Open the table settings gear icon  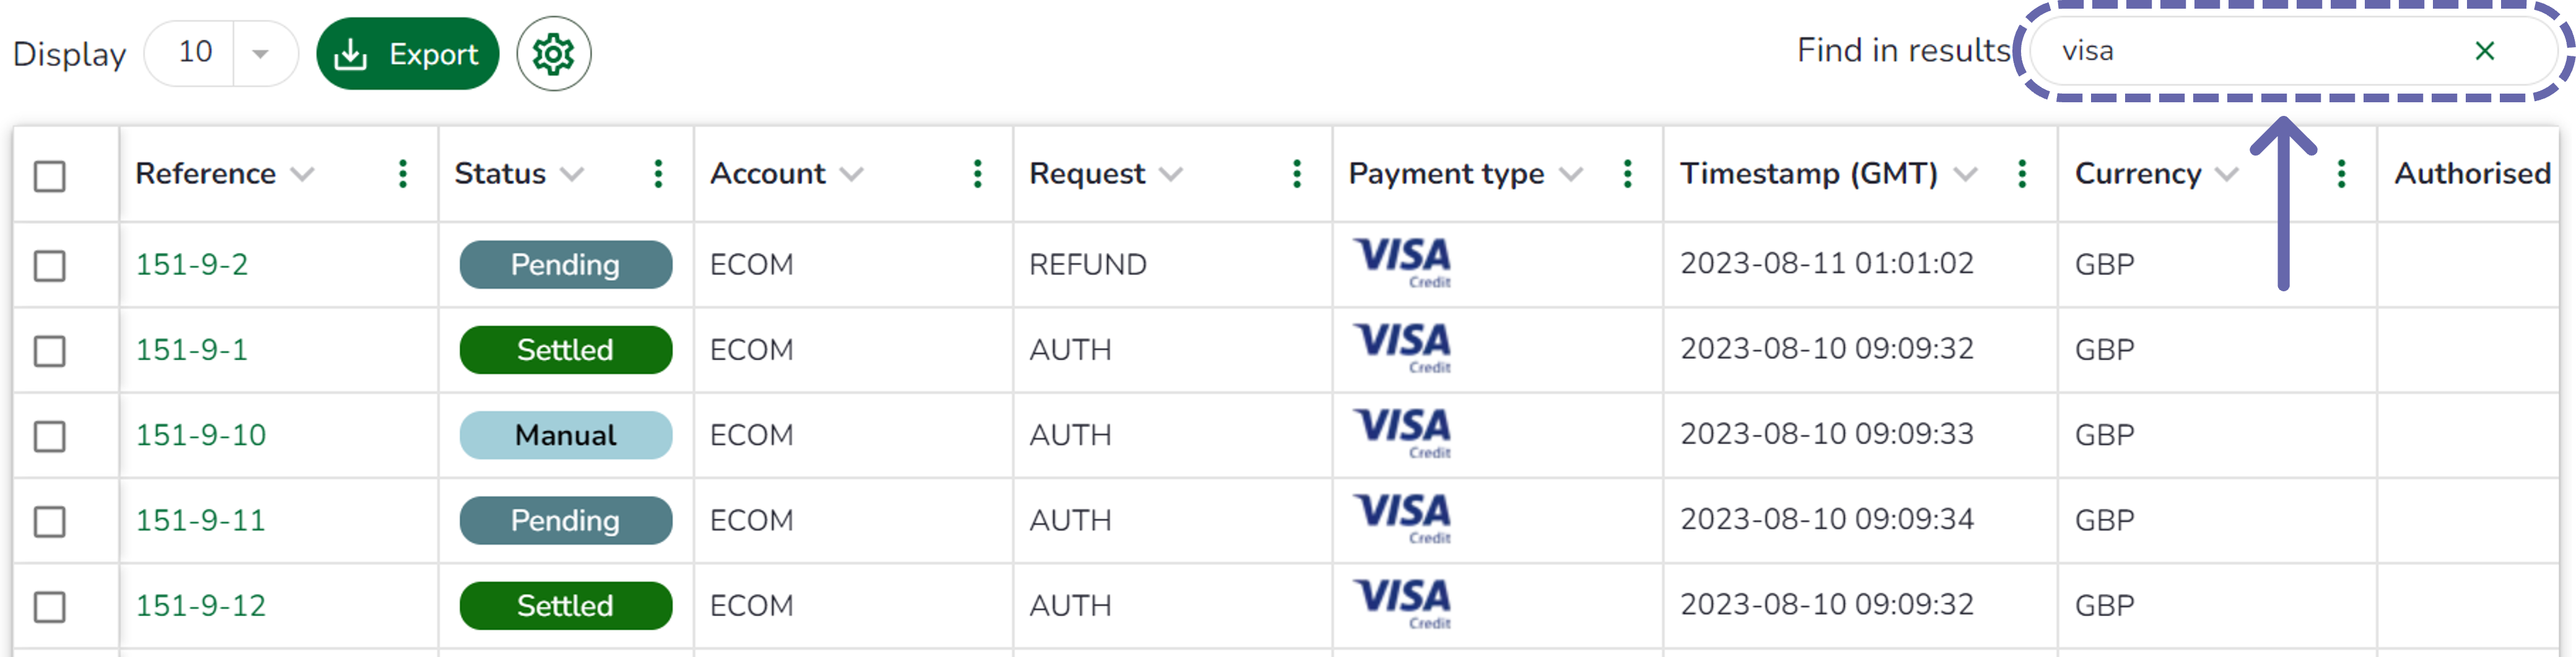553,54
